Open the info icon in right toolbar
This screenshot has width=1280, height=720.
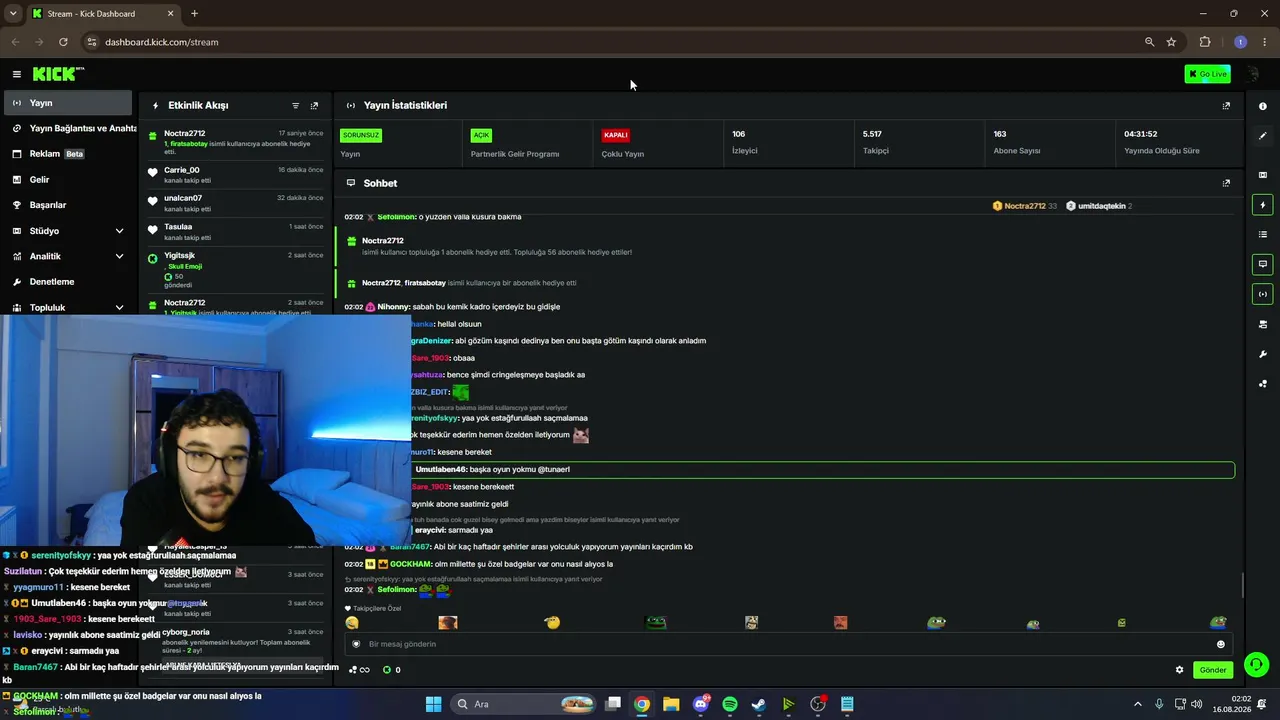1262,106
